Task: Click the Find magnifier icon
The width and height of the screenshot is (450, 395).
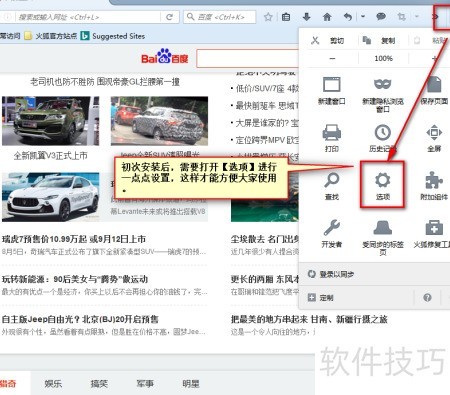Action: coord(332,181)
